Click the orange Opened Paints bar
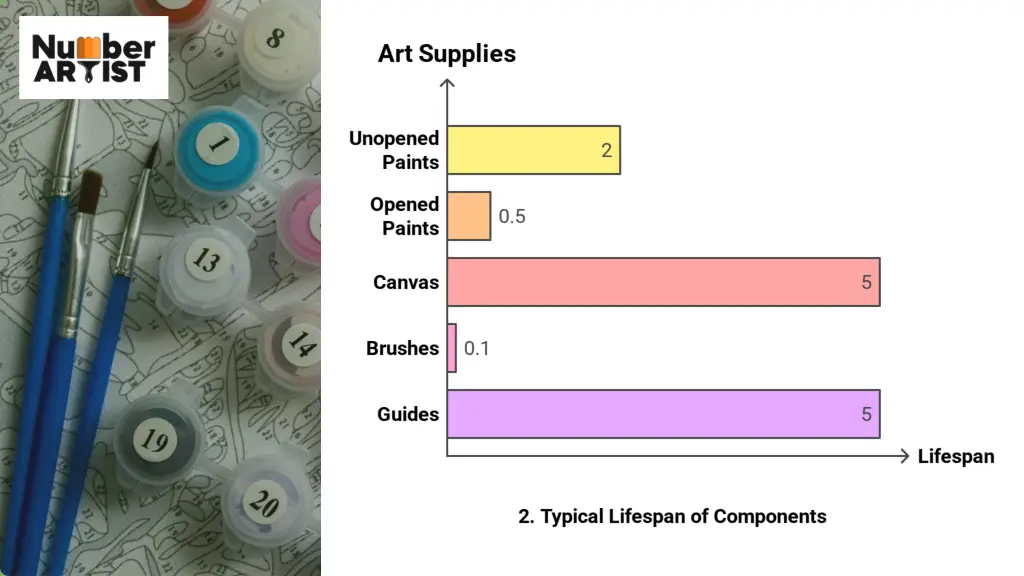The image size is (1024, 576). (468, 216)
